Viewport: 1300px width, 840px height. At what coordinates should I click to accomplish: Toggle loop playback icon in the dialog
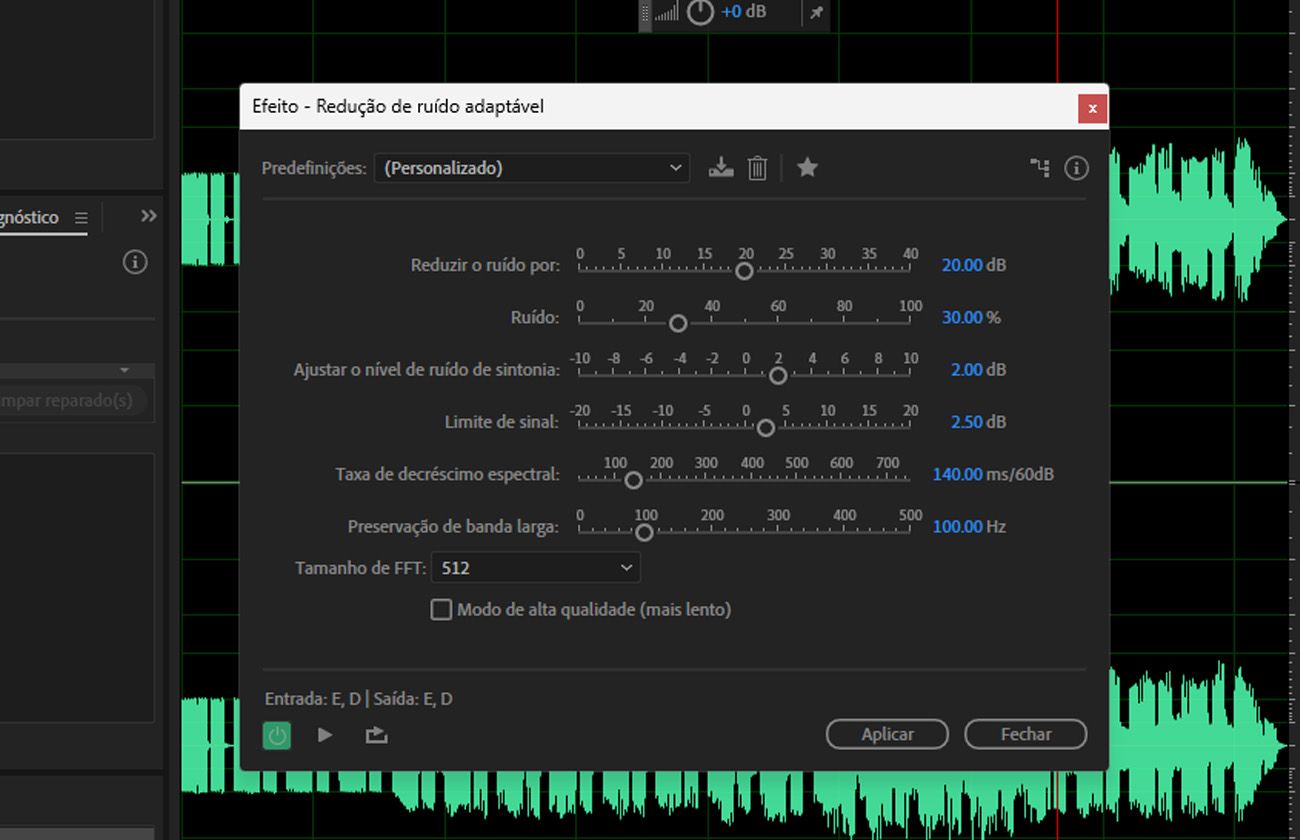pos(376,735)
